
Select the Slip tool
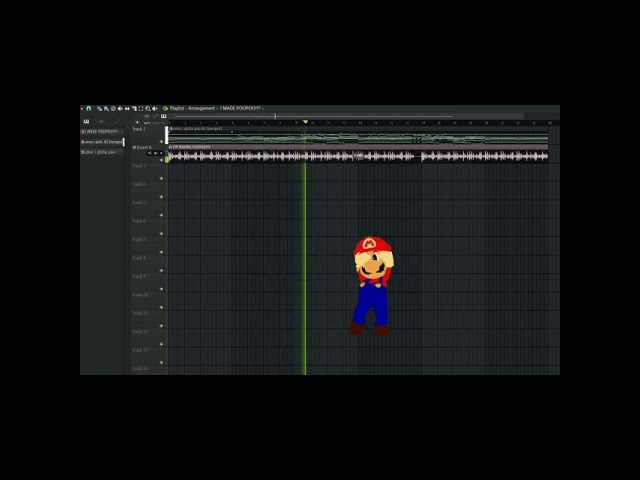pos(127,109)
